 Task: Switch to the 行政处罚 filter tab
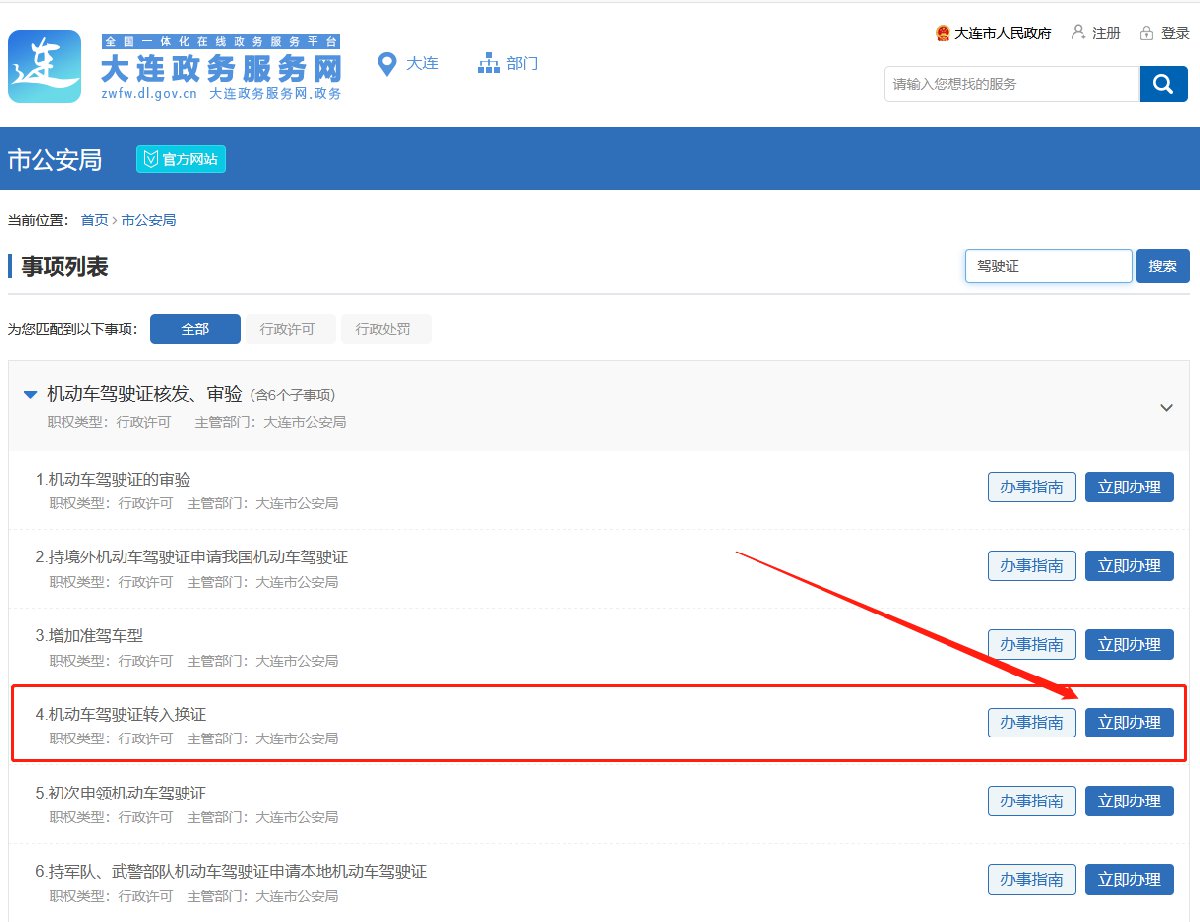(x=385, y=329)
